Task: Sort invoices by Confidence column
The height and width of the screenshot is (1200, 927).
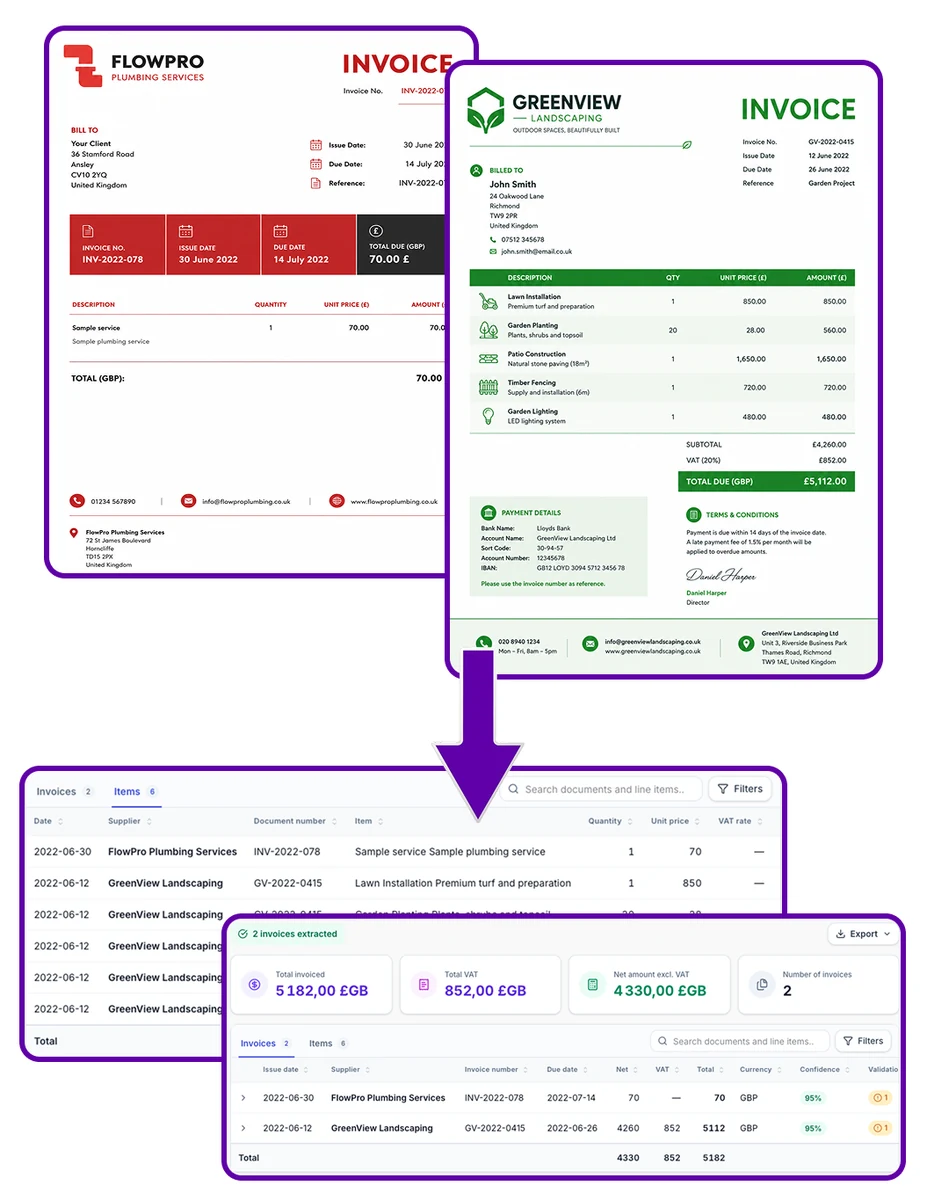Action: click(x=824, y=1069)
